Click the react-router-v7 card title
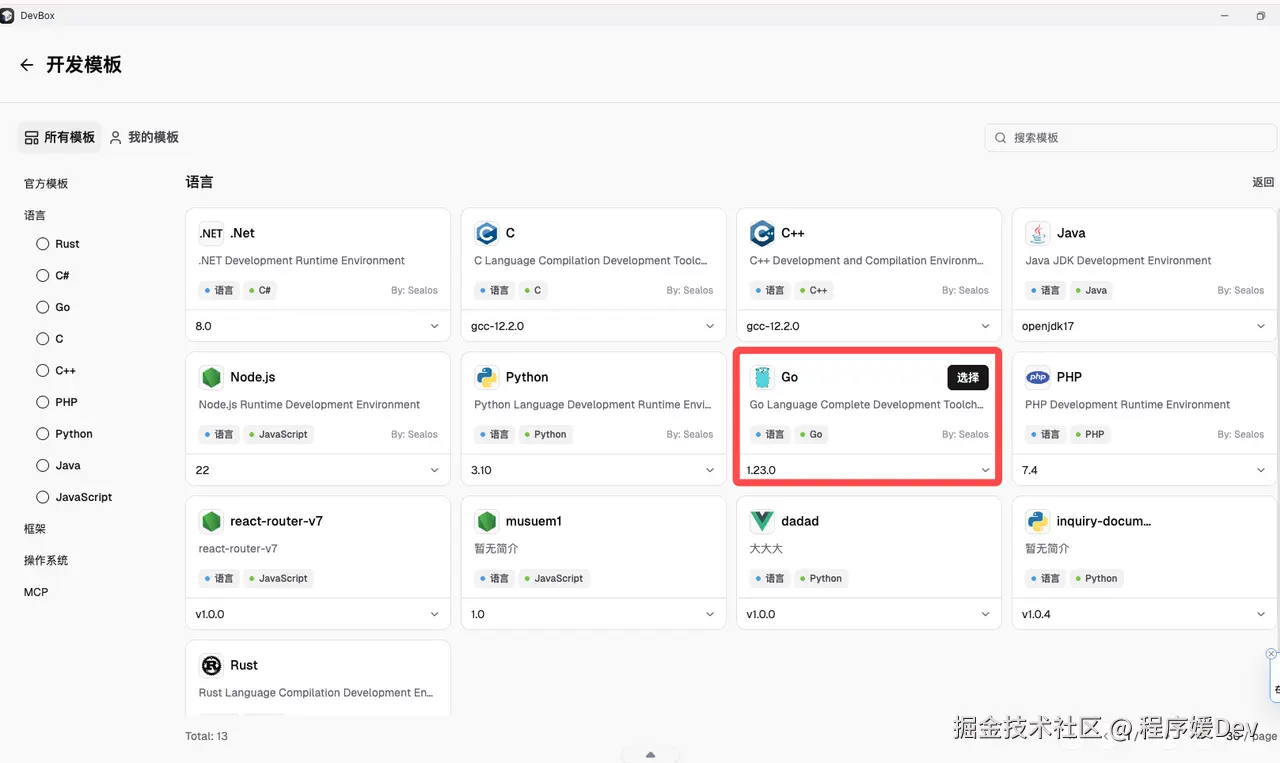This screenshot has width=1280, height=763. tap(276, 521)
